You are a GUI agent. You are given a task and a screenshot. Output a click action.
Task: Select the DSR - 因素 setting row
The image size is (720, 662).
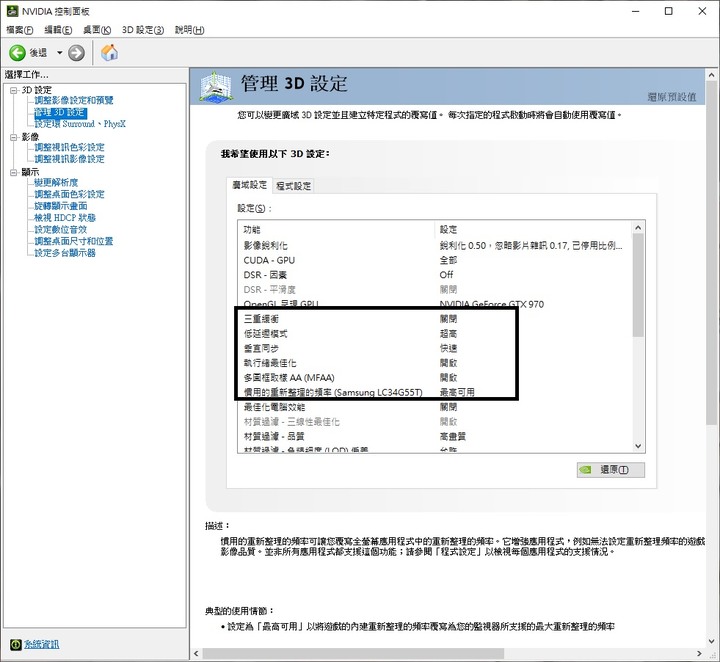435,275
